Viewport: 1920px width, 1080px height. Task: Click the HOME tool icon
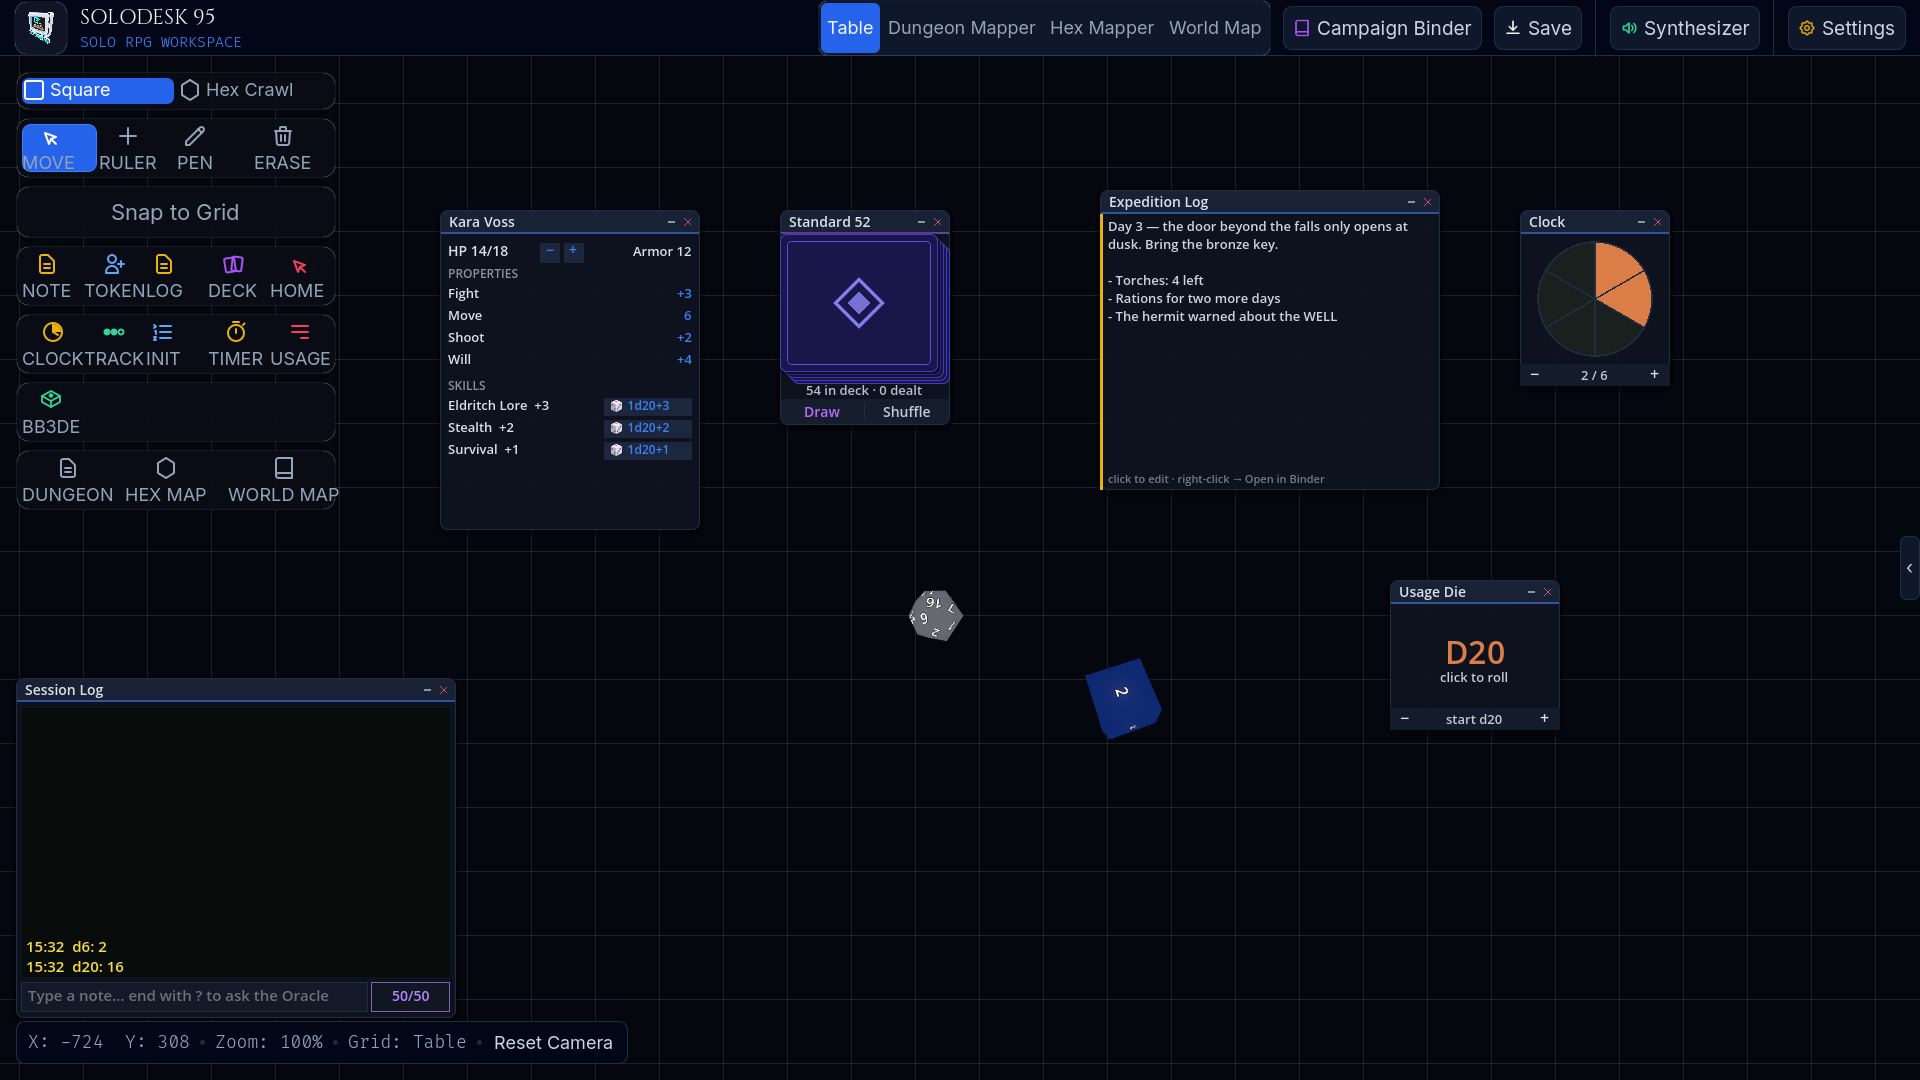(x=298, y=276)
